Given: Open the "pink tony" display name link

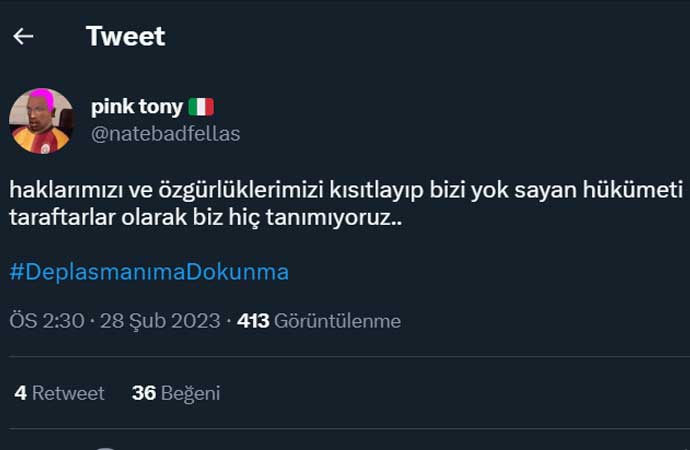Looking at the screenshot, I should pyautogui.click(x=137, y=107).
